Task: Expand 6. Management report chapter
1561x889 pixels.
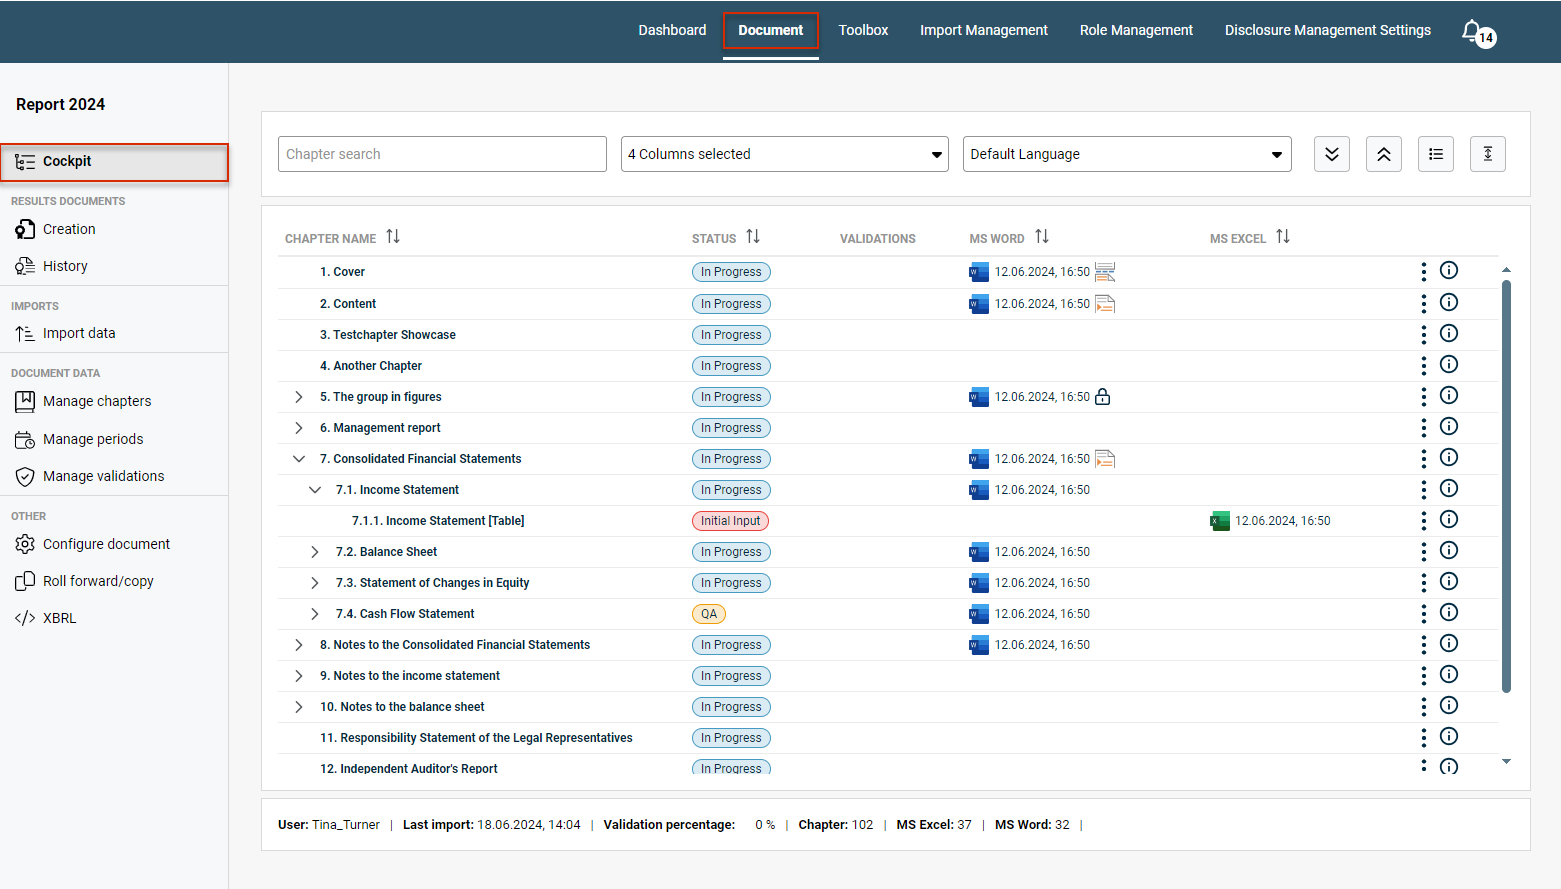Action: click(x=298, y=428)
